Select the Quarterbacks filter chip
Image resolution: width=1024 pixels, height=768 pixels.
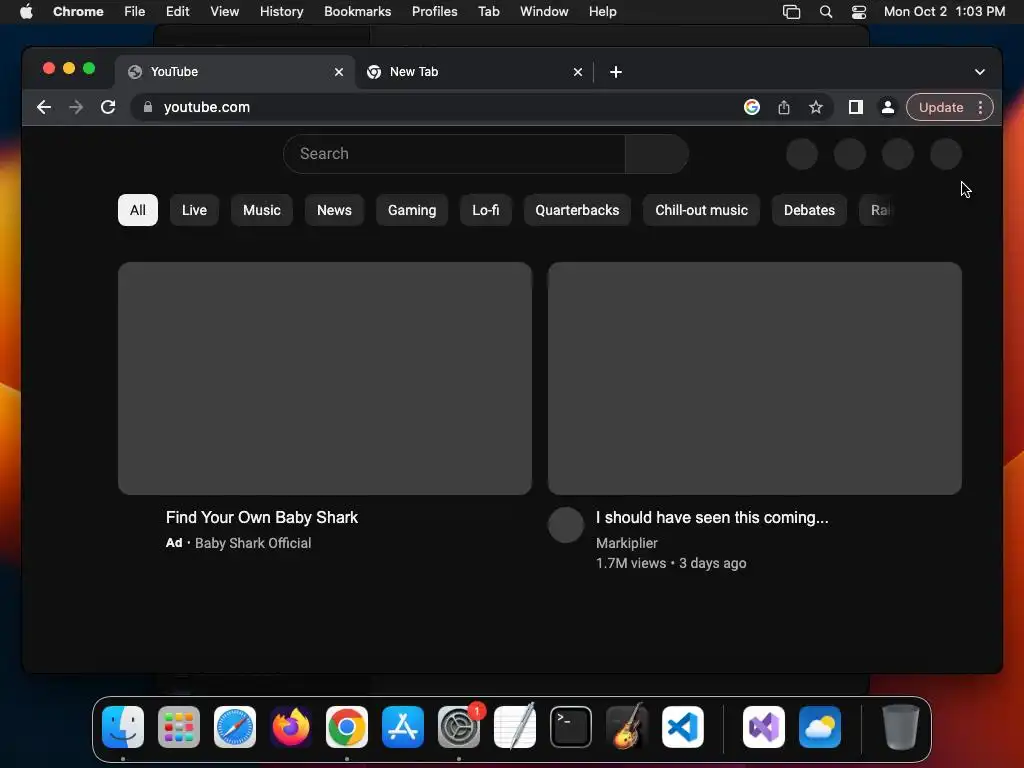(577, 210)
